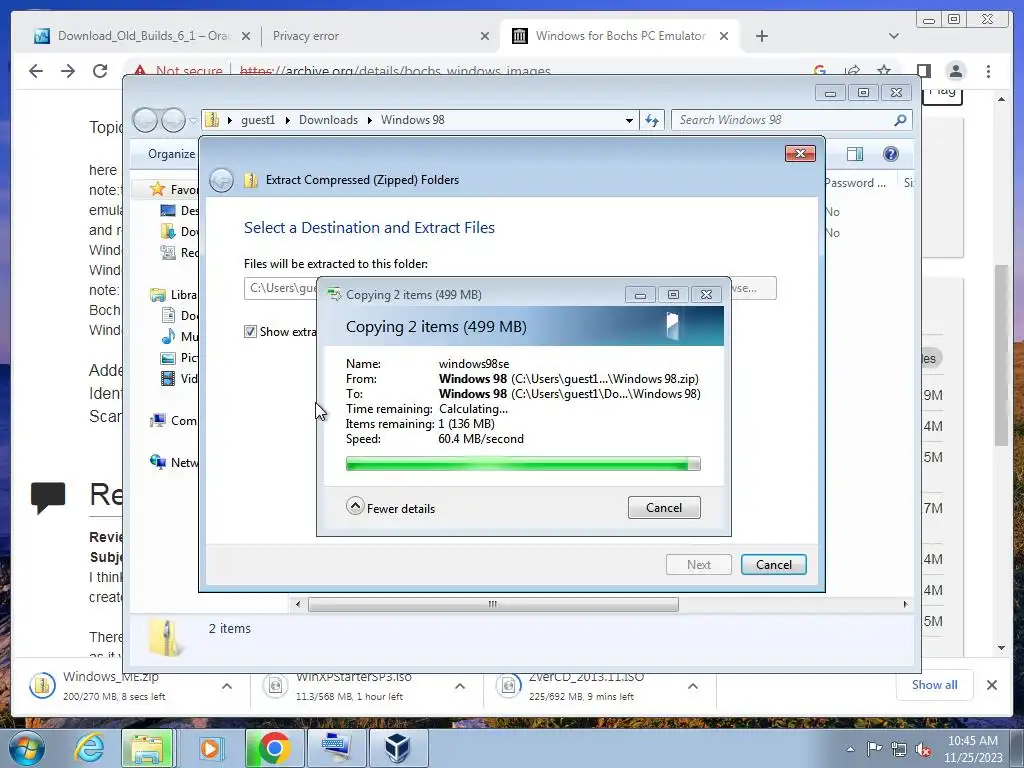This screenshot has width=1024, height=768.
Task: Click the Not secure warning indicator
Action: 178,70
